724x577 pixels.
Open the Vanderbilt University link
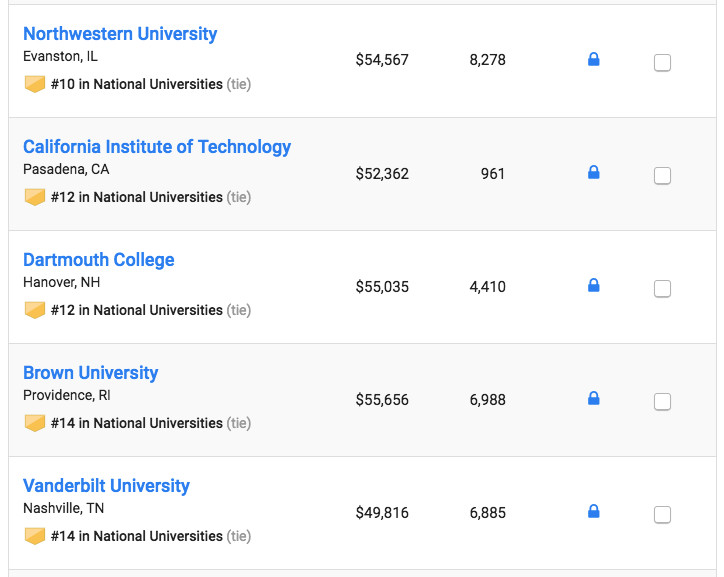[x=106, y=486]
